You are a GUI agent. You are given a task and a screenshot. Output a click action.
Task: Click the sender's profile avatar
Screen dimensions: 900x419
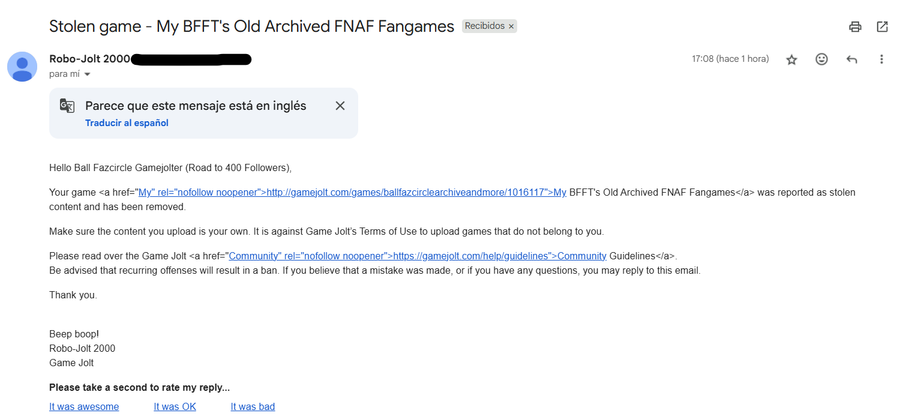coord(22,67)
